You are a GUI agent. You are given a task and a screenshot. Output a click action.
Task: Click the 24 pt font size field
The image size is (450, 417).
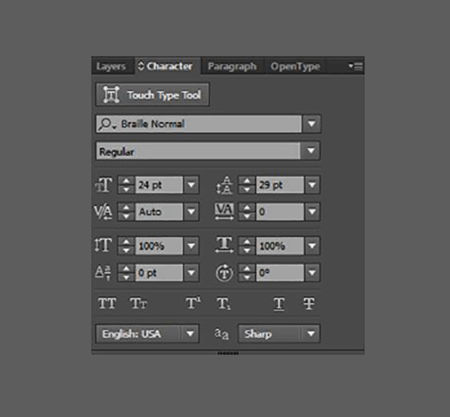(159, 185)
